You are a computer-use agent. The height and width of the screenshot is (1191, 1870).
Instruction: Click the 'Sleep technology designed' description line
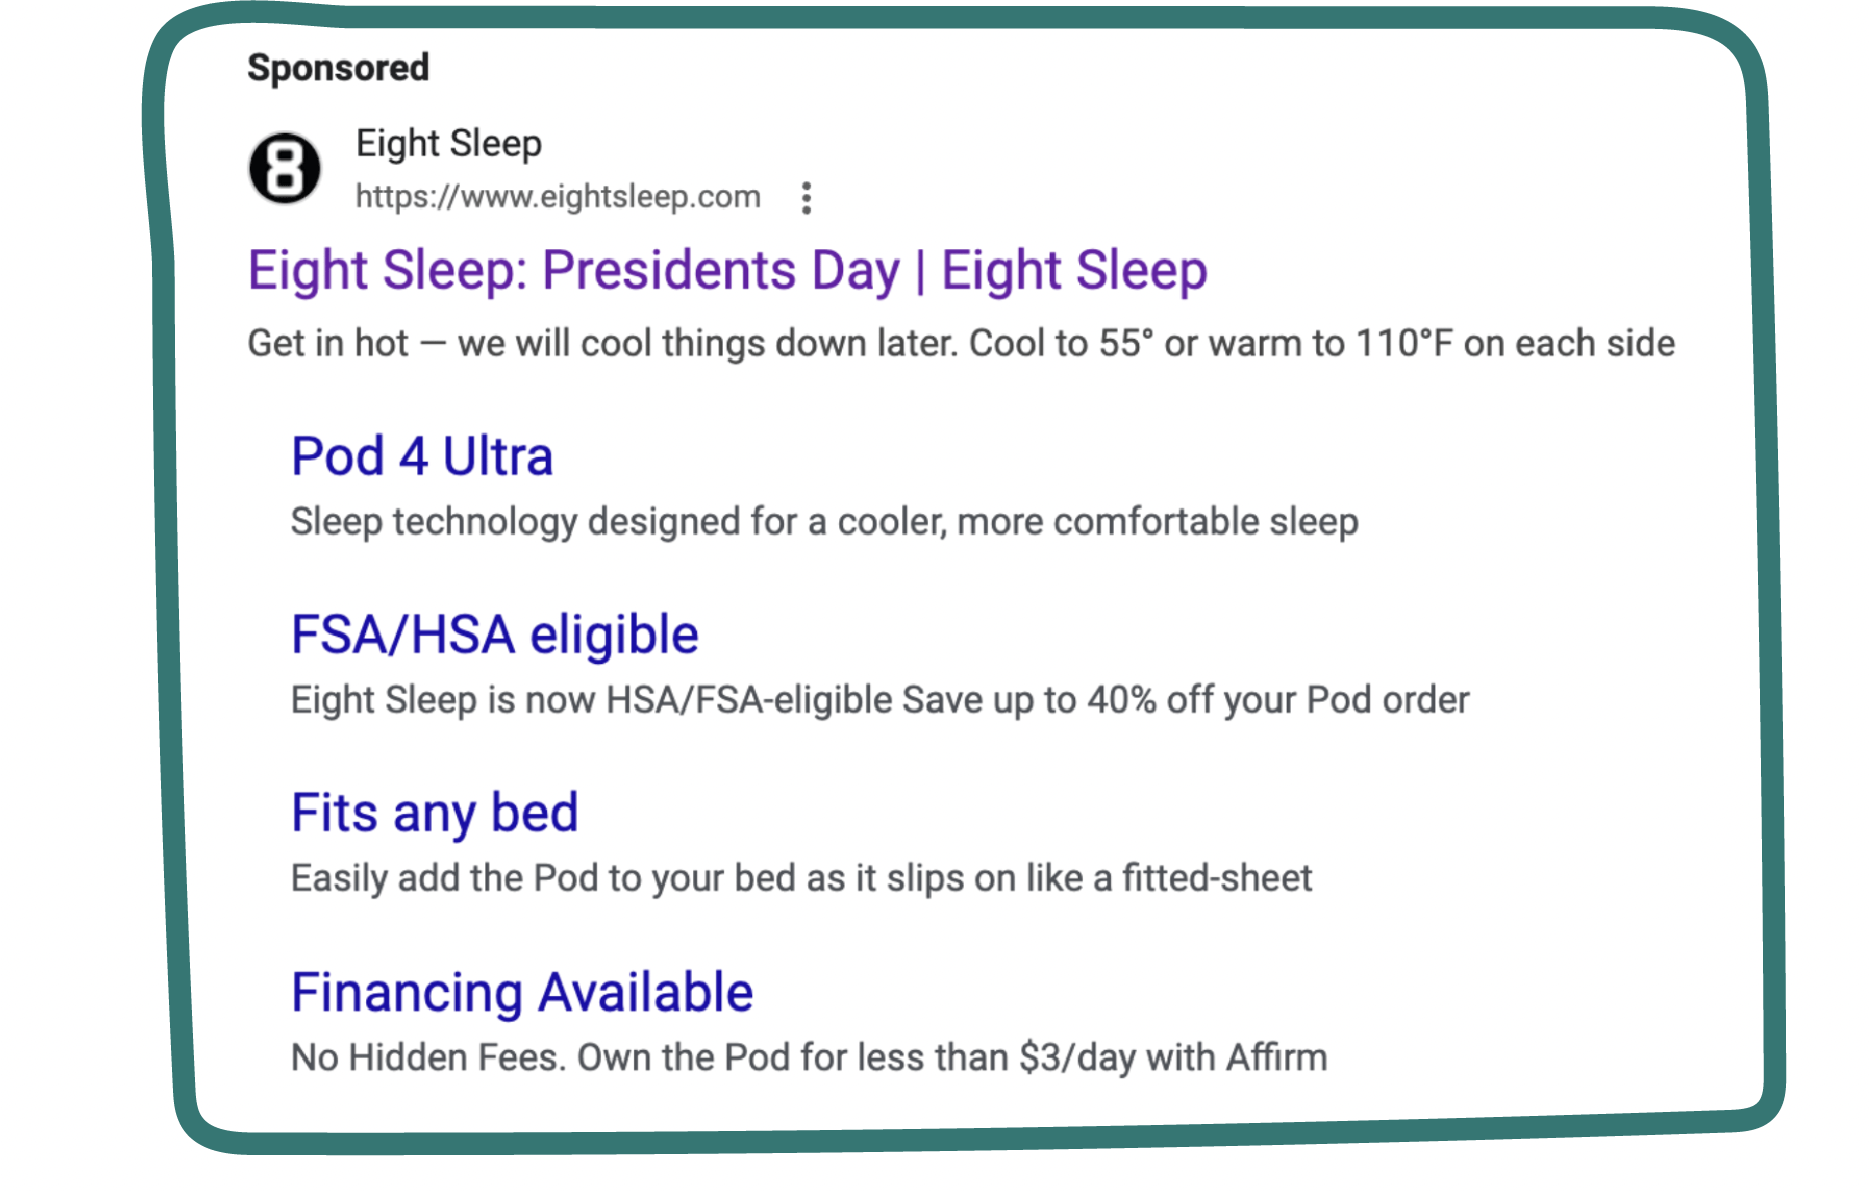824,522
